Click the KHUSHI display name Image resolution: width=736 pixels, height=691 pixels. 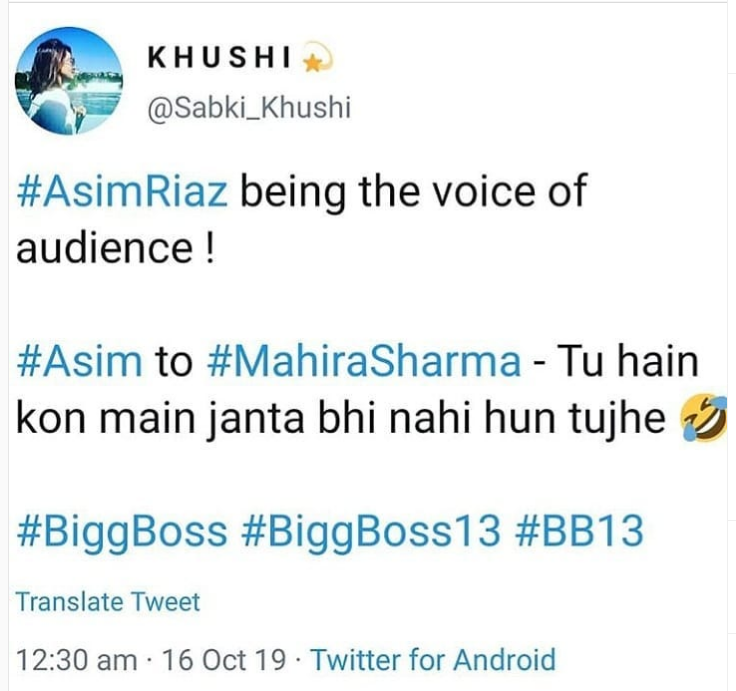(x=219, y=58)
